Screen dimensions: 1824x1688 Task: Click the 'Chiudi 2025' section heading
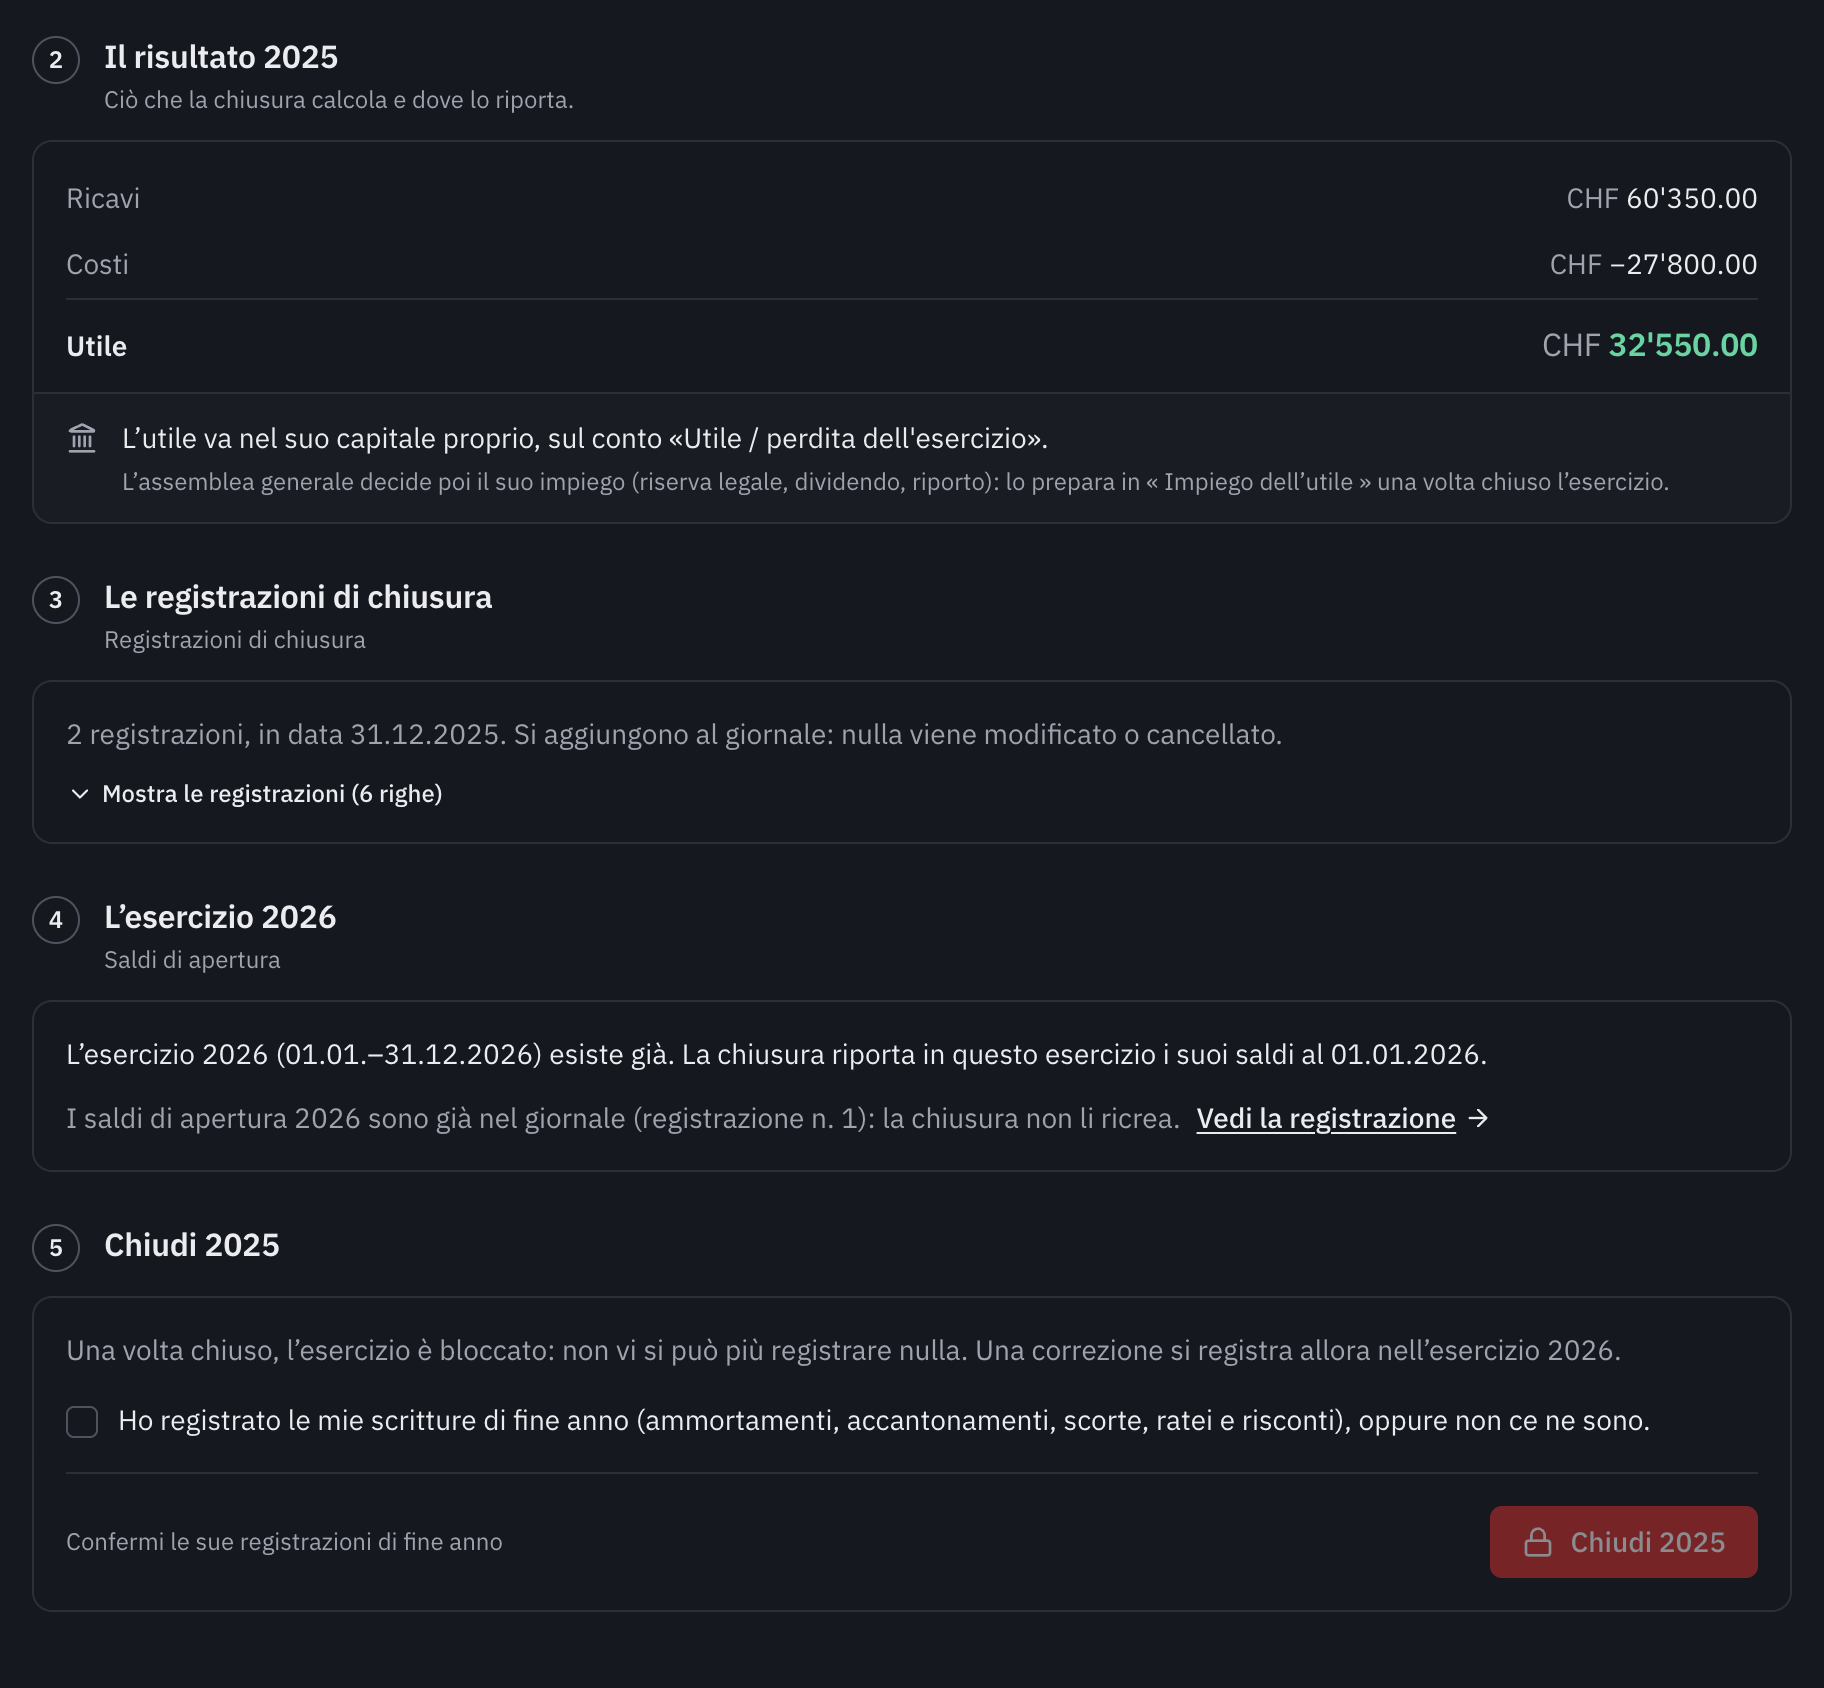click(192, 1245)
